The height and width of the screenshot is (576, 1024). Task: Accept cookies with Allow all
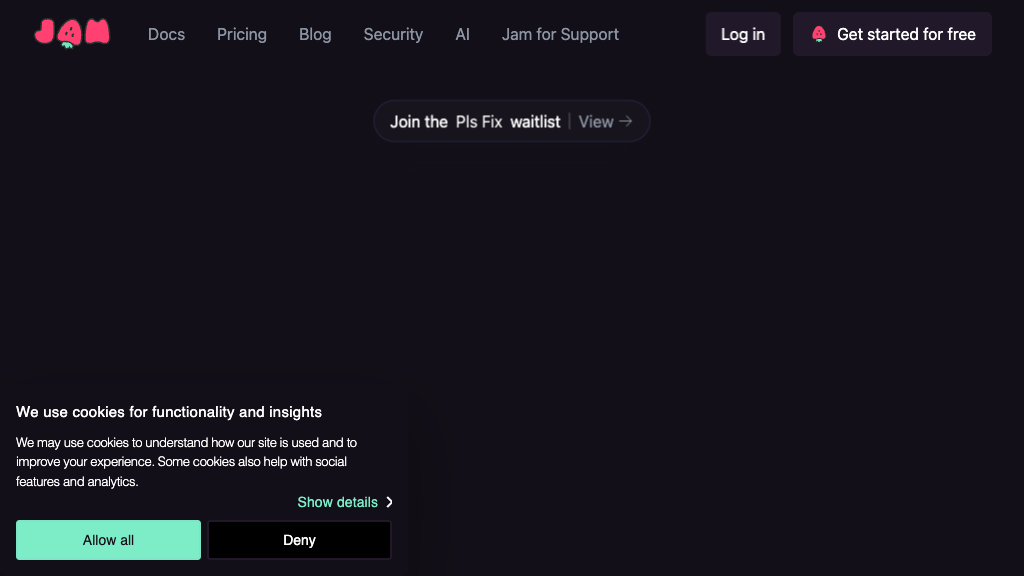coord(108,540)
